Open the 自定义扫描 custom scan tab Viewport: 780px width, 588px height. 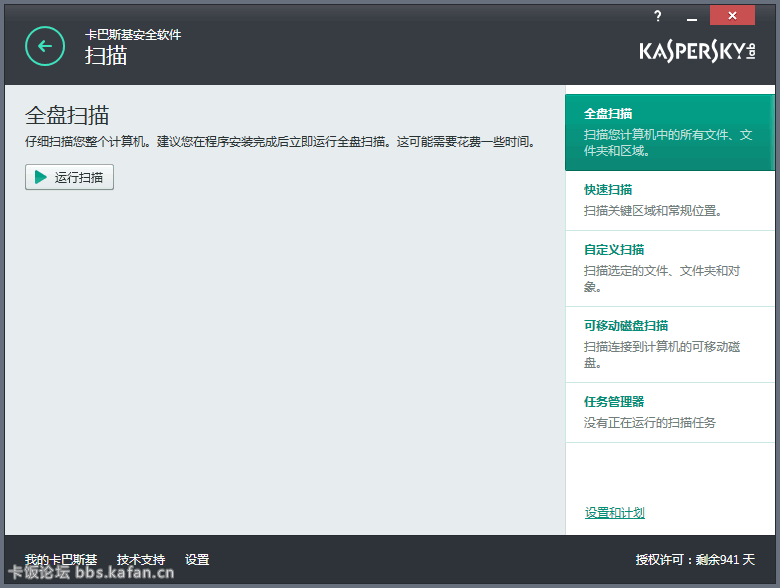point(670,269)
